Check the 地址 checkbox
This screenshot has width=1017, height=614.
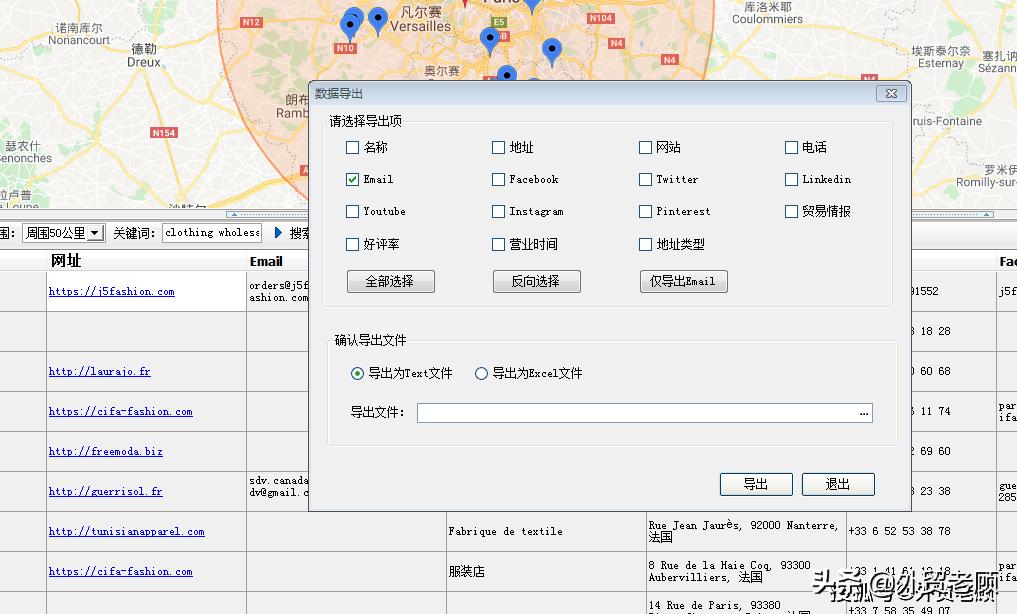click(498, 147)
